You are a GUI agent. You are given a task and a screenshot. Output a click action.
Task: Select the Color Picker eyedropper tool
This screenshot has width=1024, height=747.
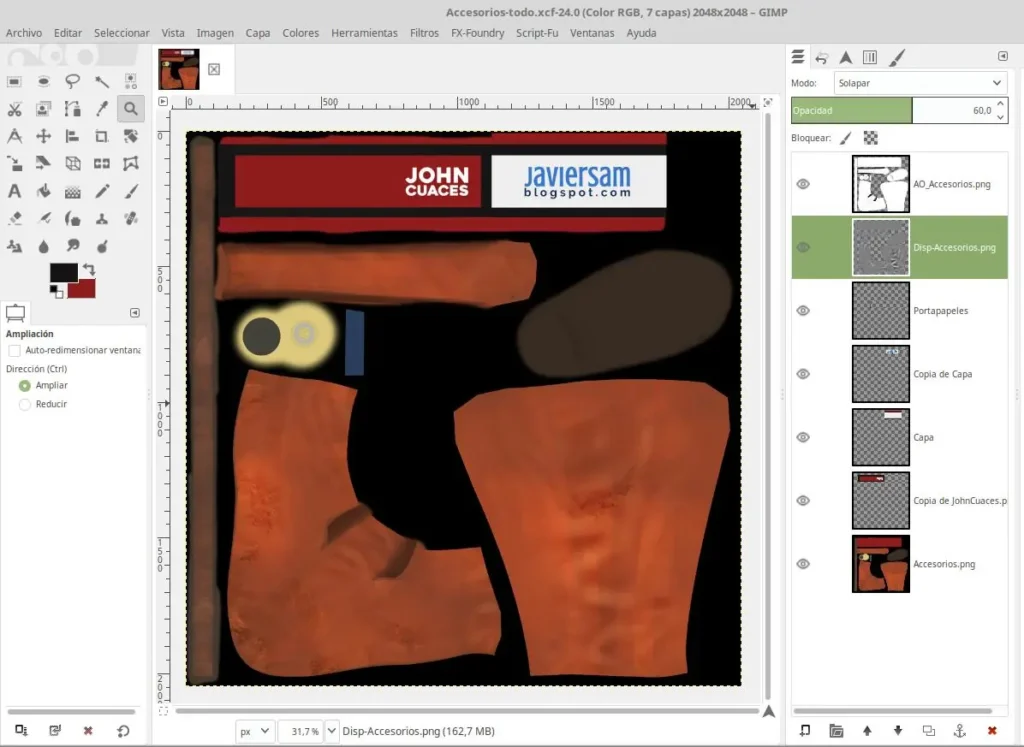(x=102, y=108)
